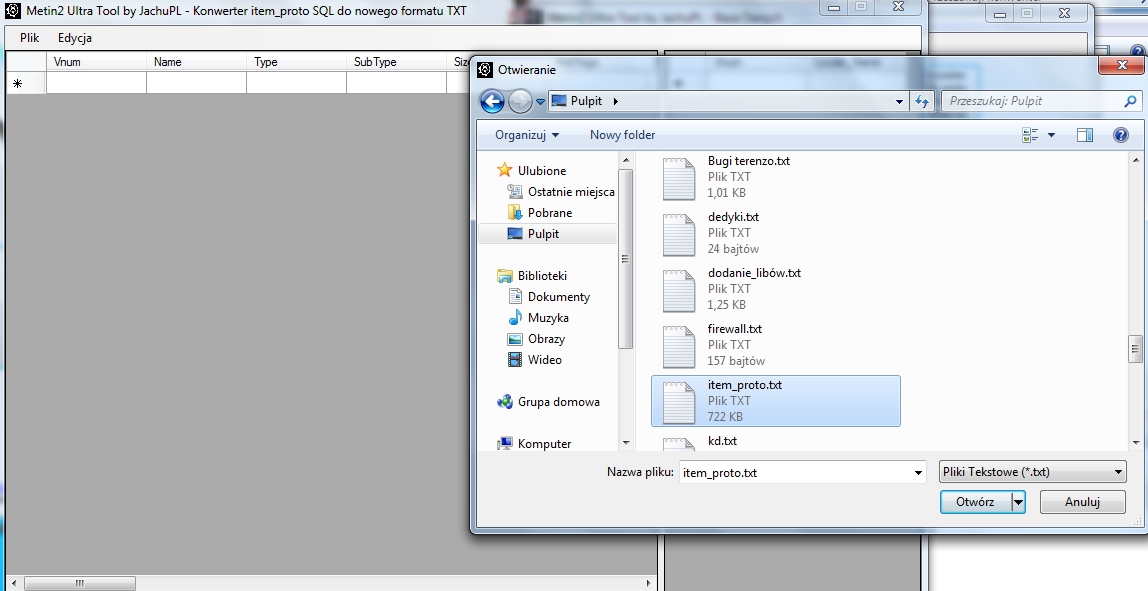Click the Type column header

[x=297, y=62]
